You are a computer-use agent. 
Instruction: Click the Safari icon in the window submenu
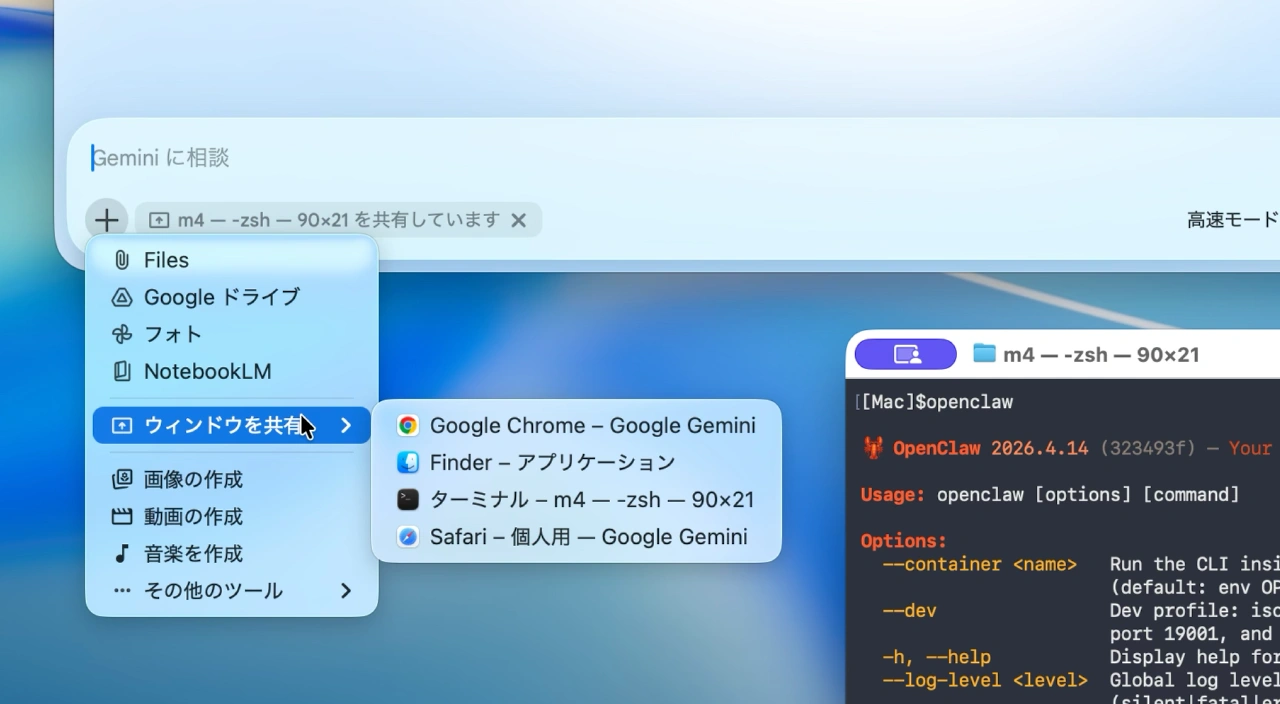[407, 537]
